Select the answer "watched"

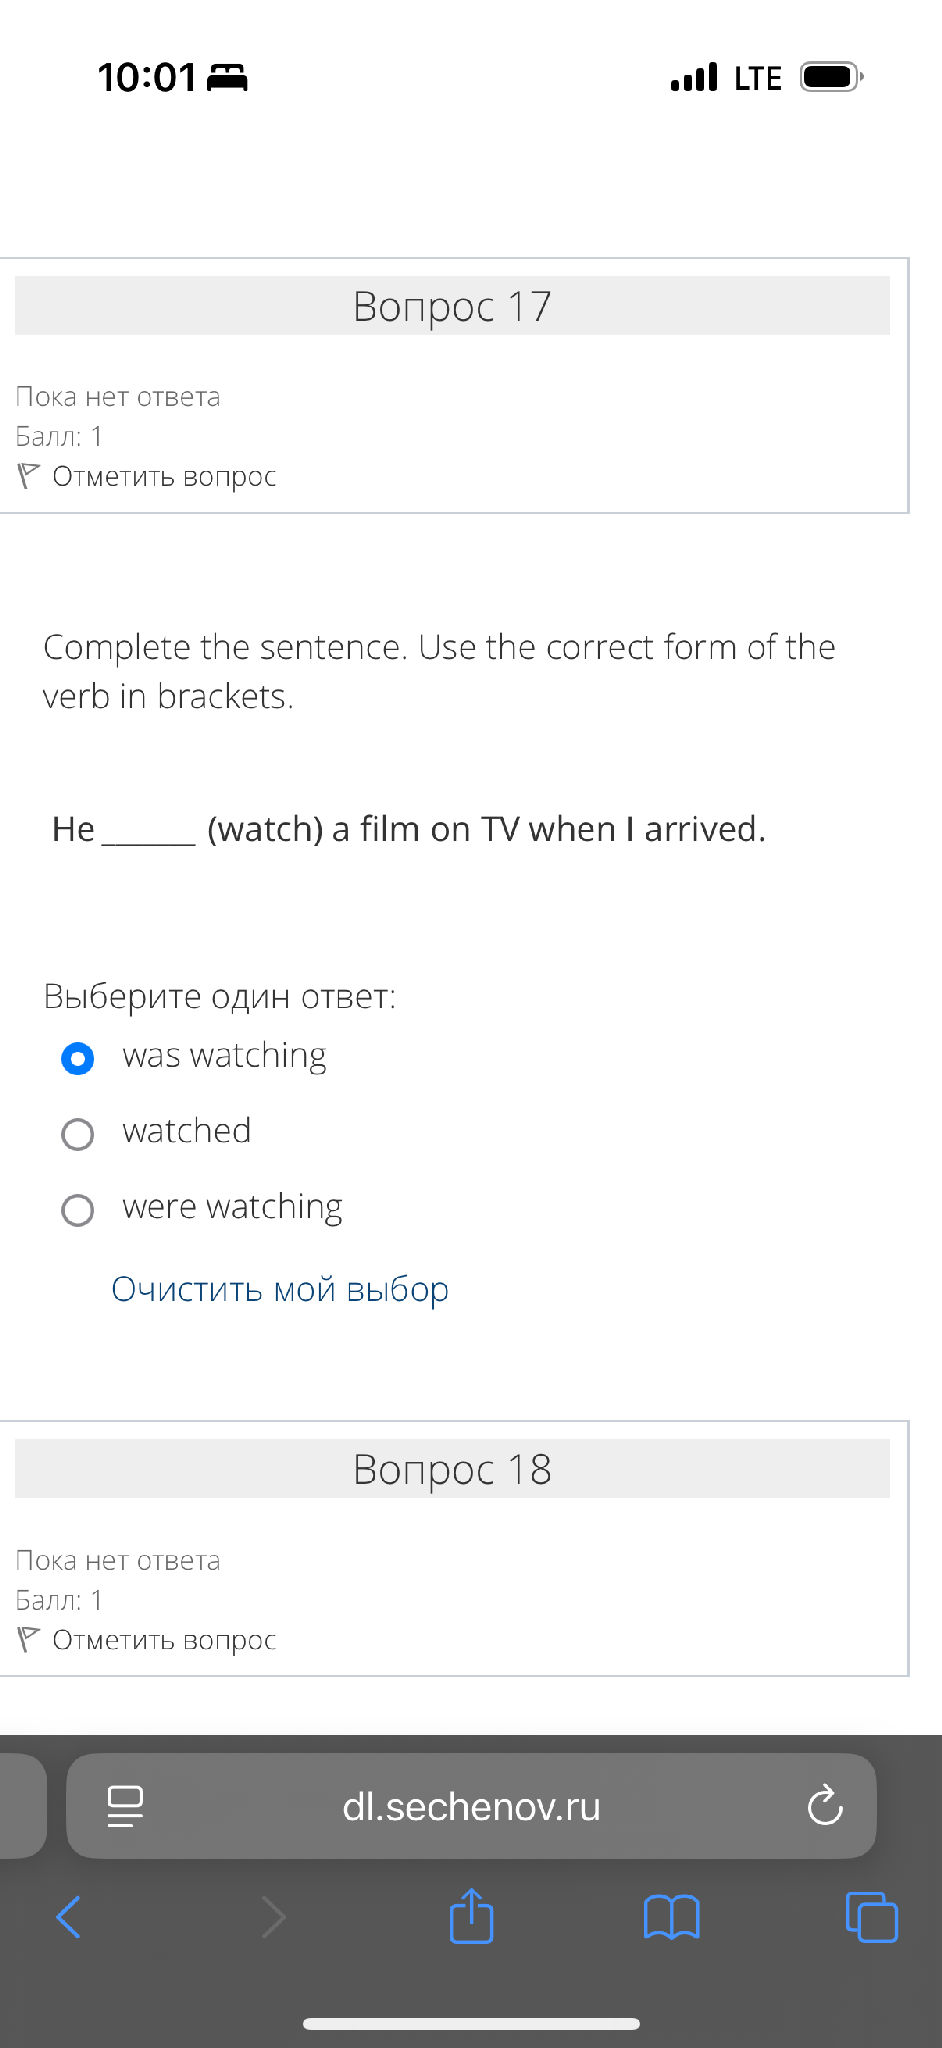pos(77,1135)
